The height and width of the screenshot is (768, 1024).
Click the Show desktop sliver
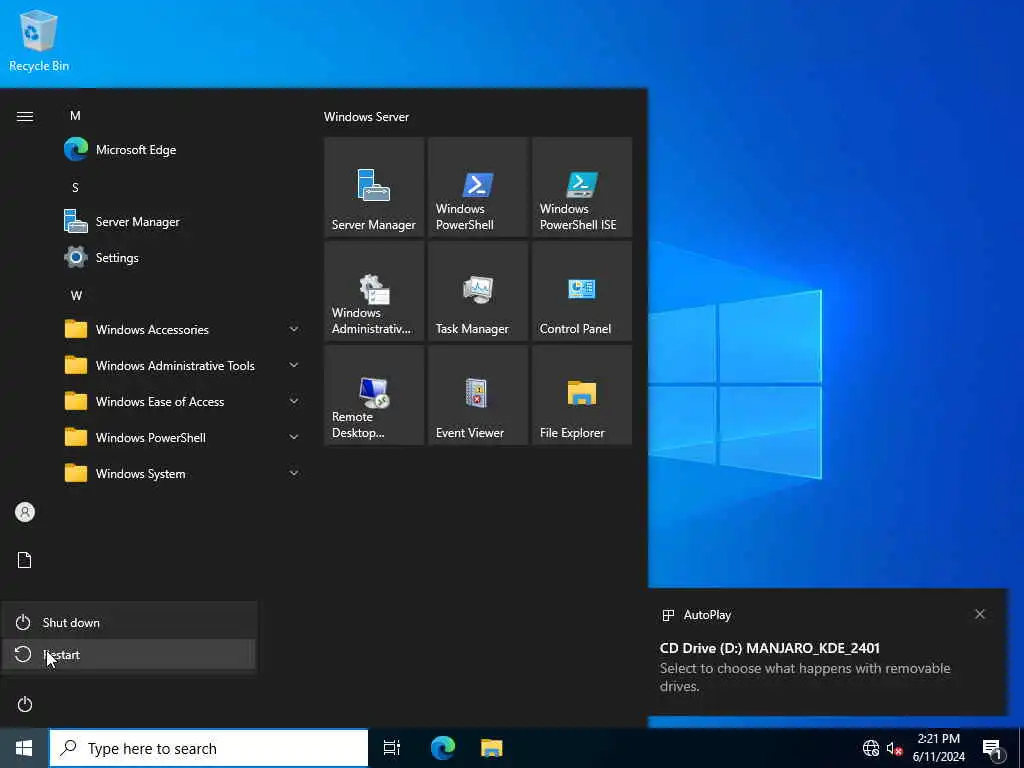(1021, 748)
